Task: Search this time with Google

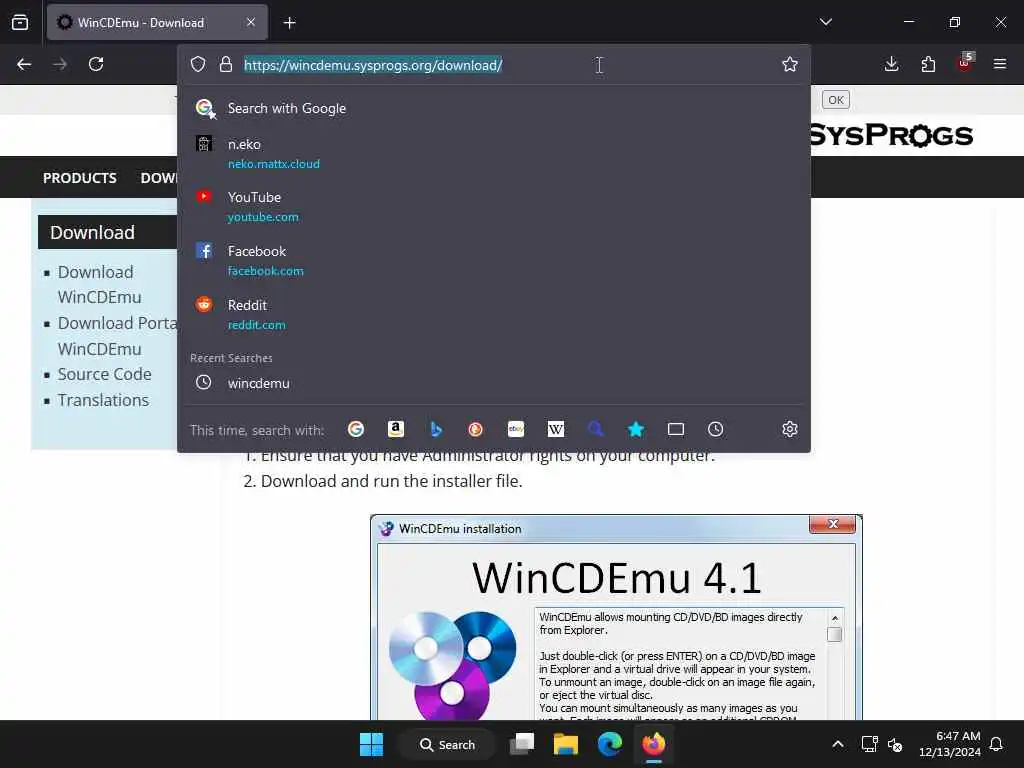Action: (356, 429)
